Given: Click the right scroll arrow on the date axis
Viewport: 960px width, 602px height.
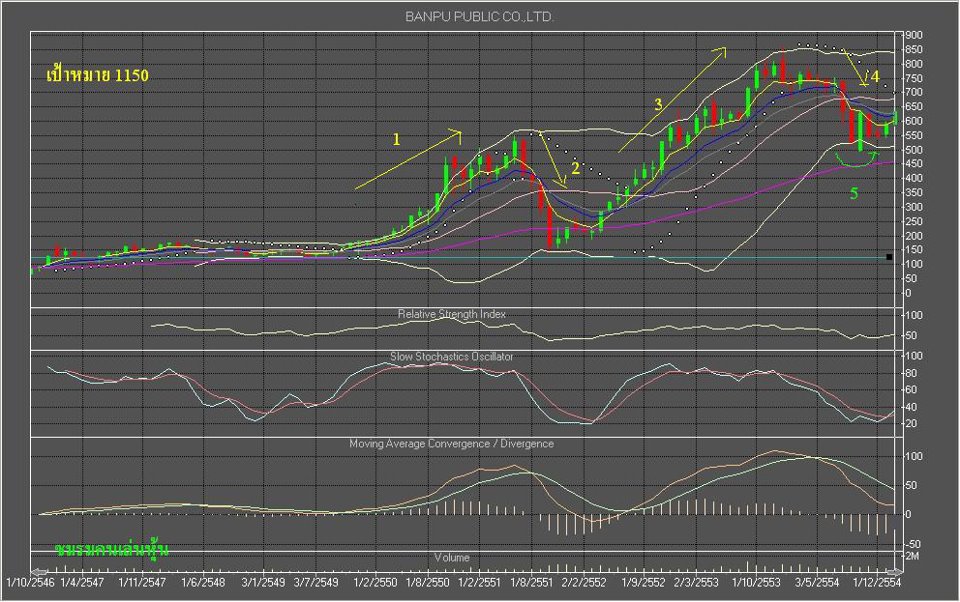Looking at the screenshot, I should point(894,572).
